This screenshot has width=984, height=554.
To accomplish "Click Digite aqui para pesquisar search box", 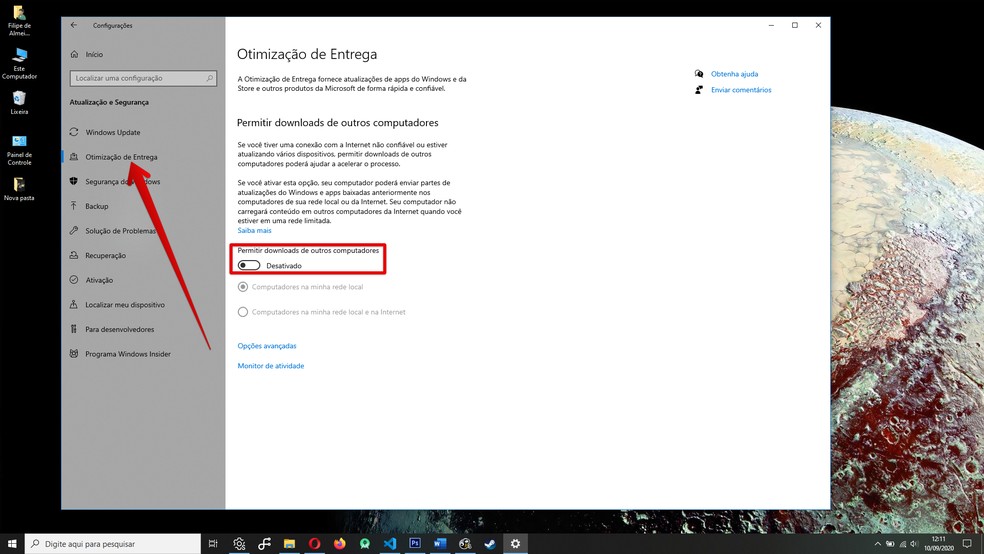I will (x=113, y=544).
